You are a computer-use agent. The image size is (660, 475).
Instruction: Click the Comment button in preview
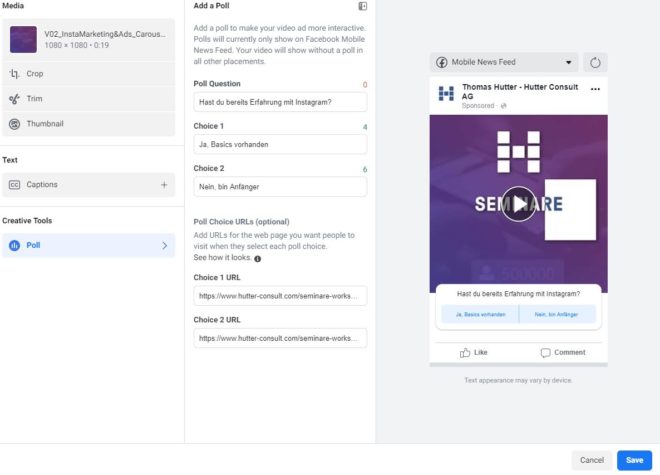coord(563,352)
